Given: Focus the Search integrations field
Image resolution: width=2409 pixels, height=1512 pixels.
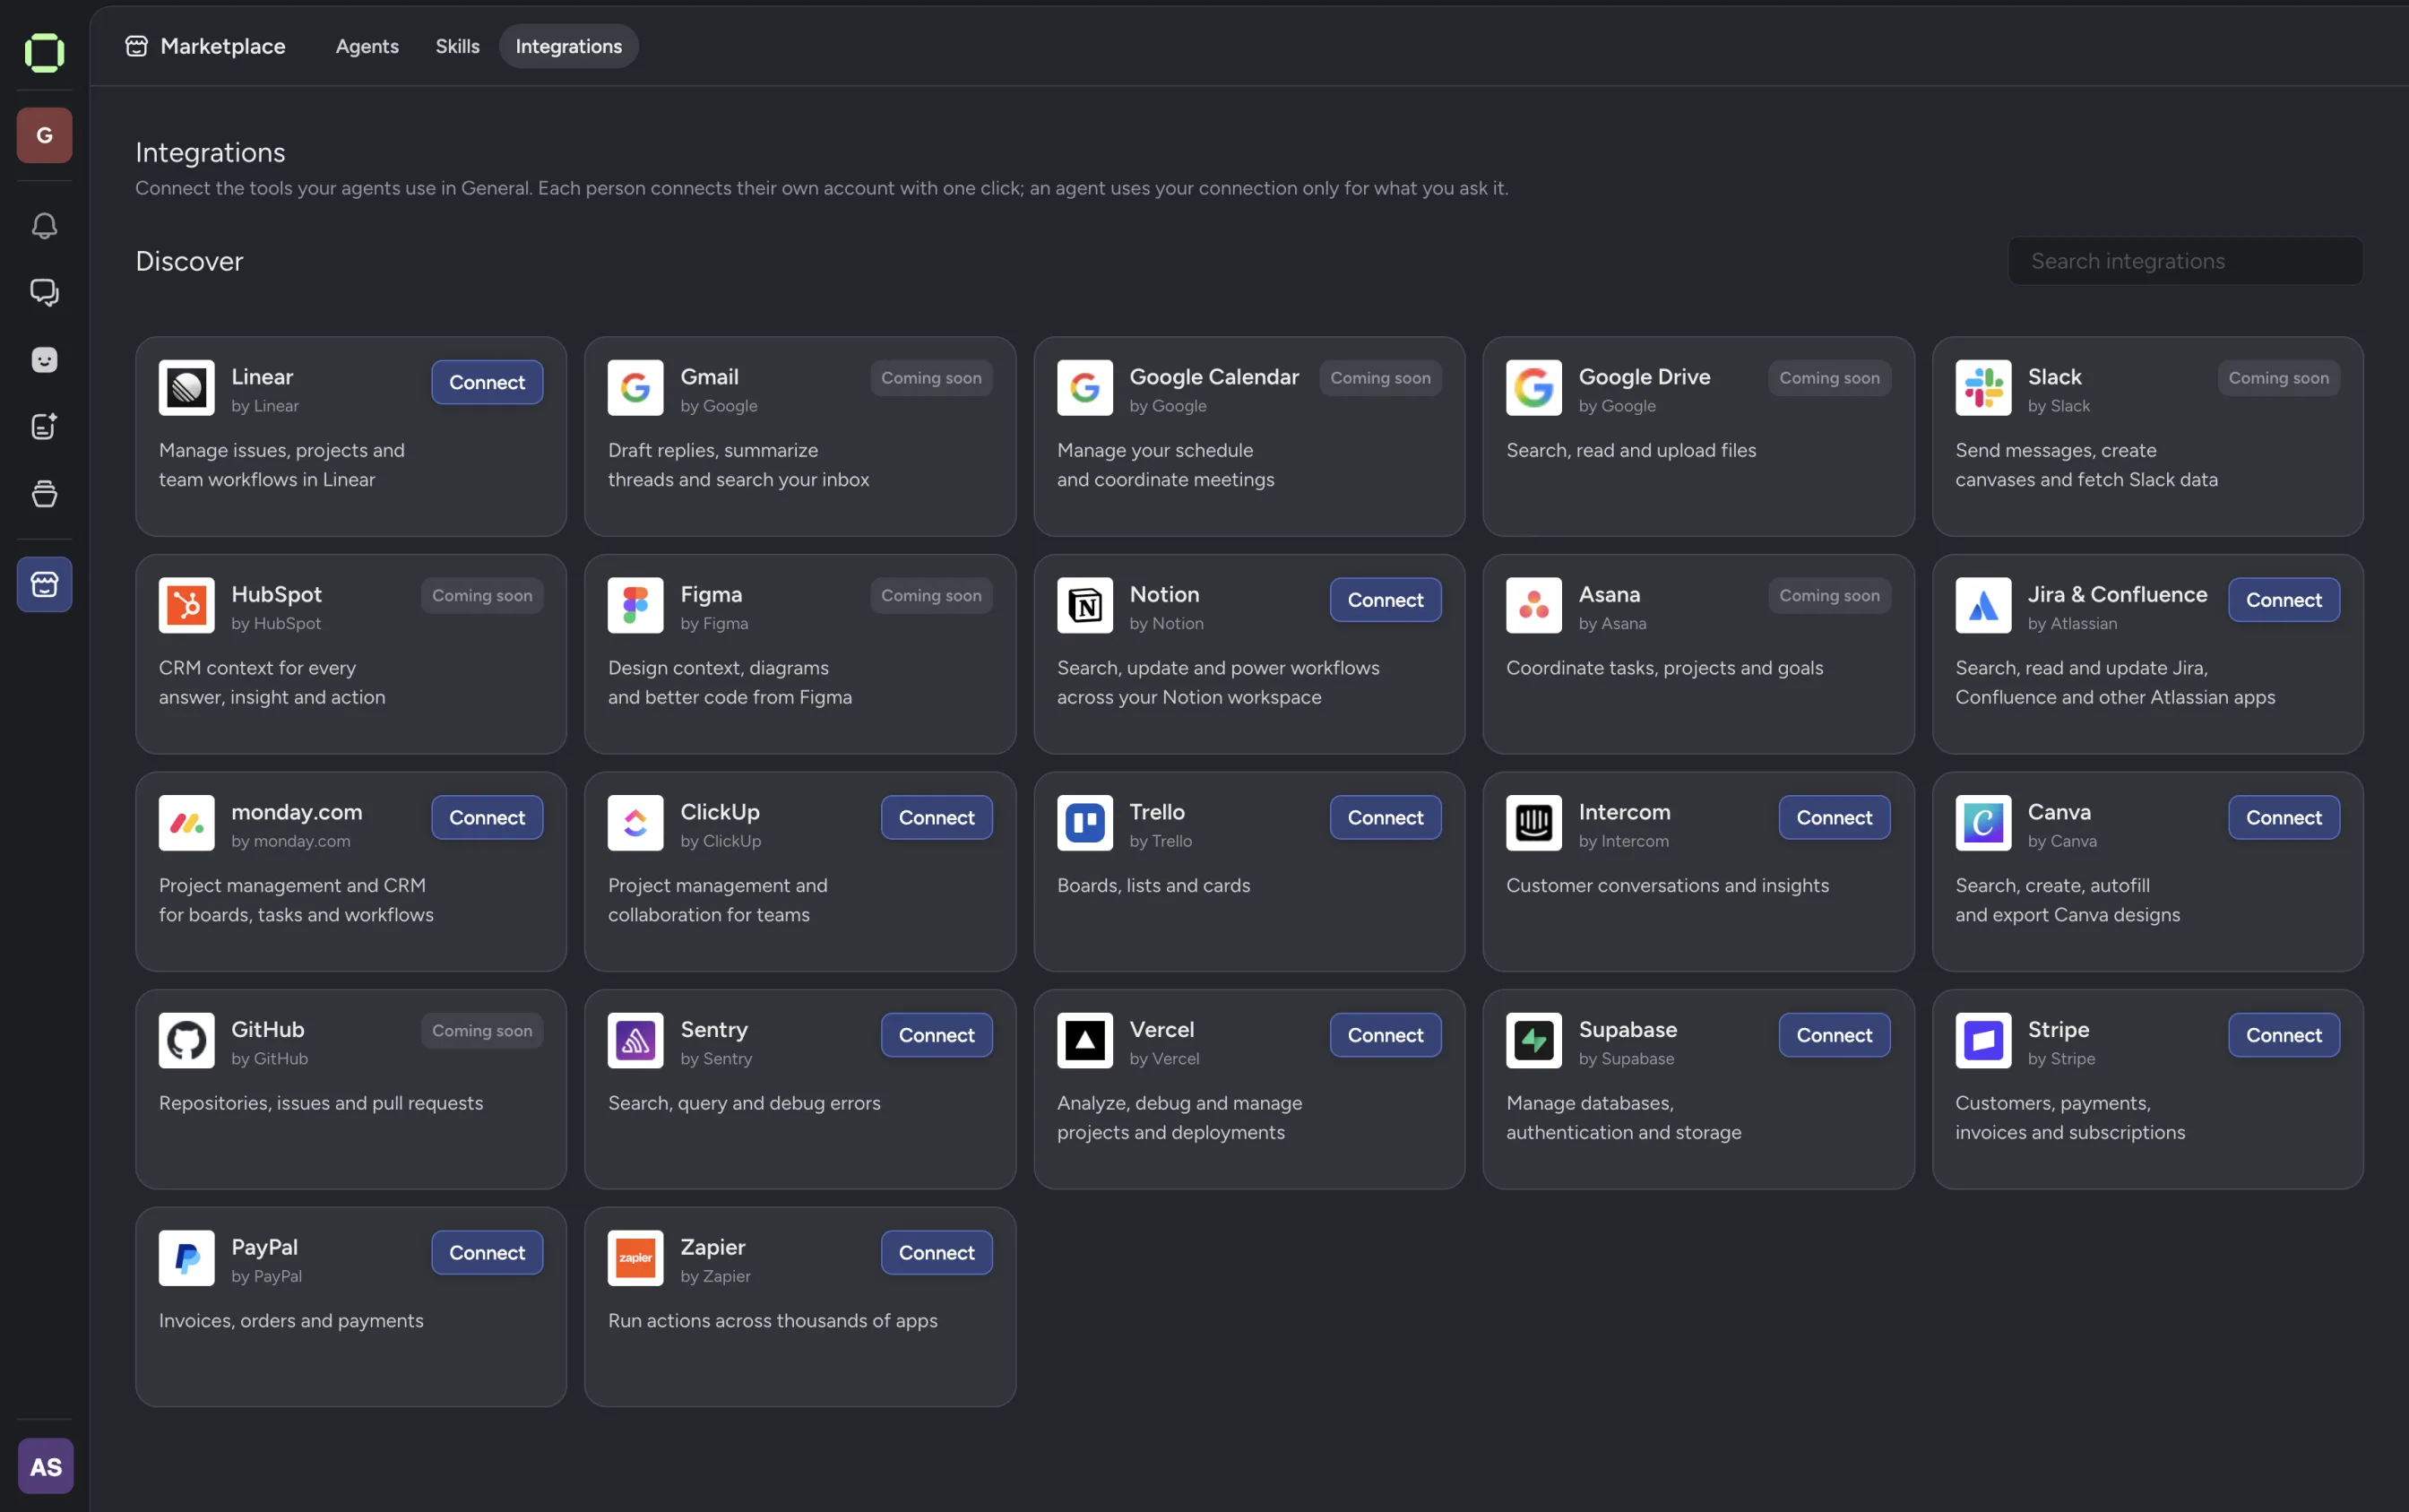Looking at the screenshot, I should 2185,261.
